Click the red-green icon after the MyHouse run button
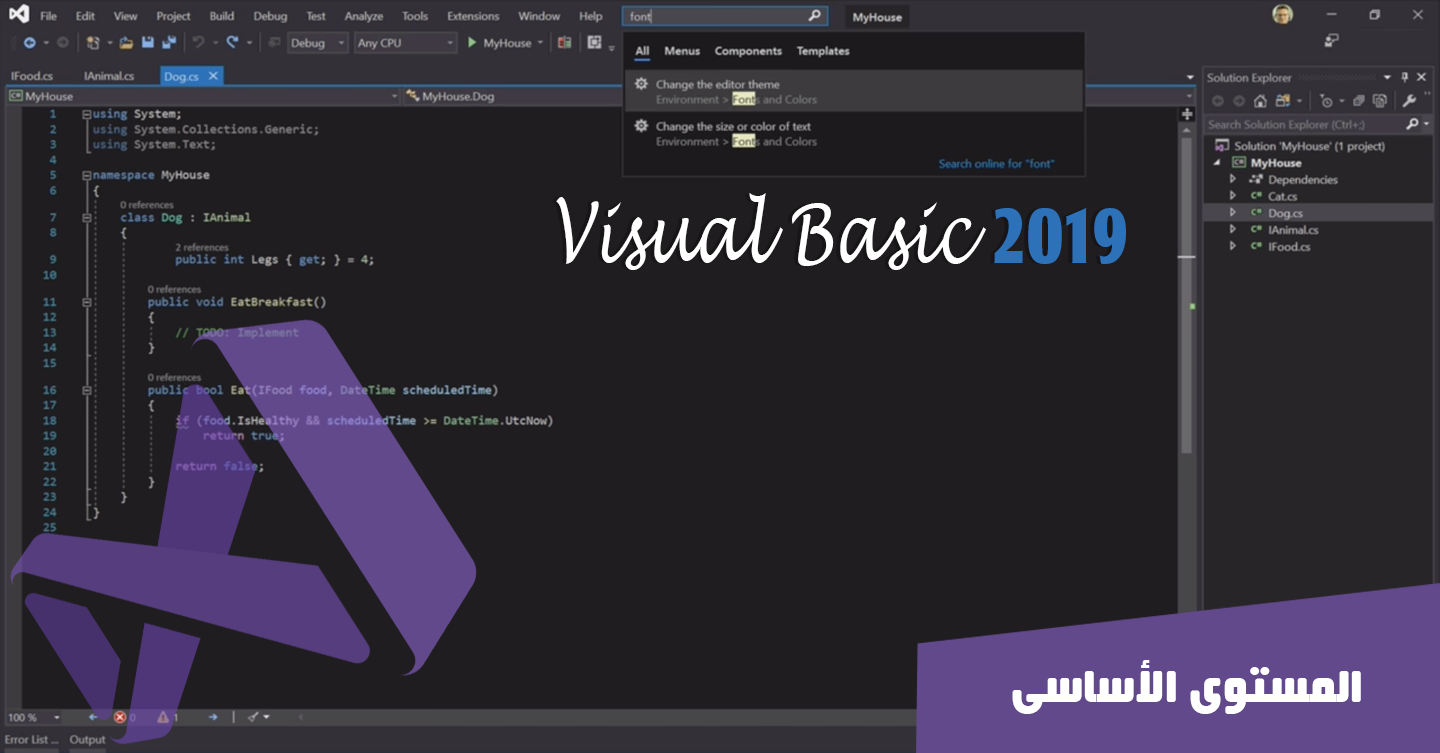The width and height of the screenshot is (1440, 753). pos(565,43)
